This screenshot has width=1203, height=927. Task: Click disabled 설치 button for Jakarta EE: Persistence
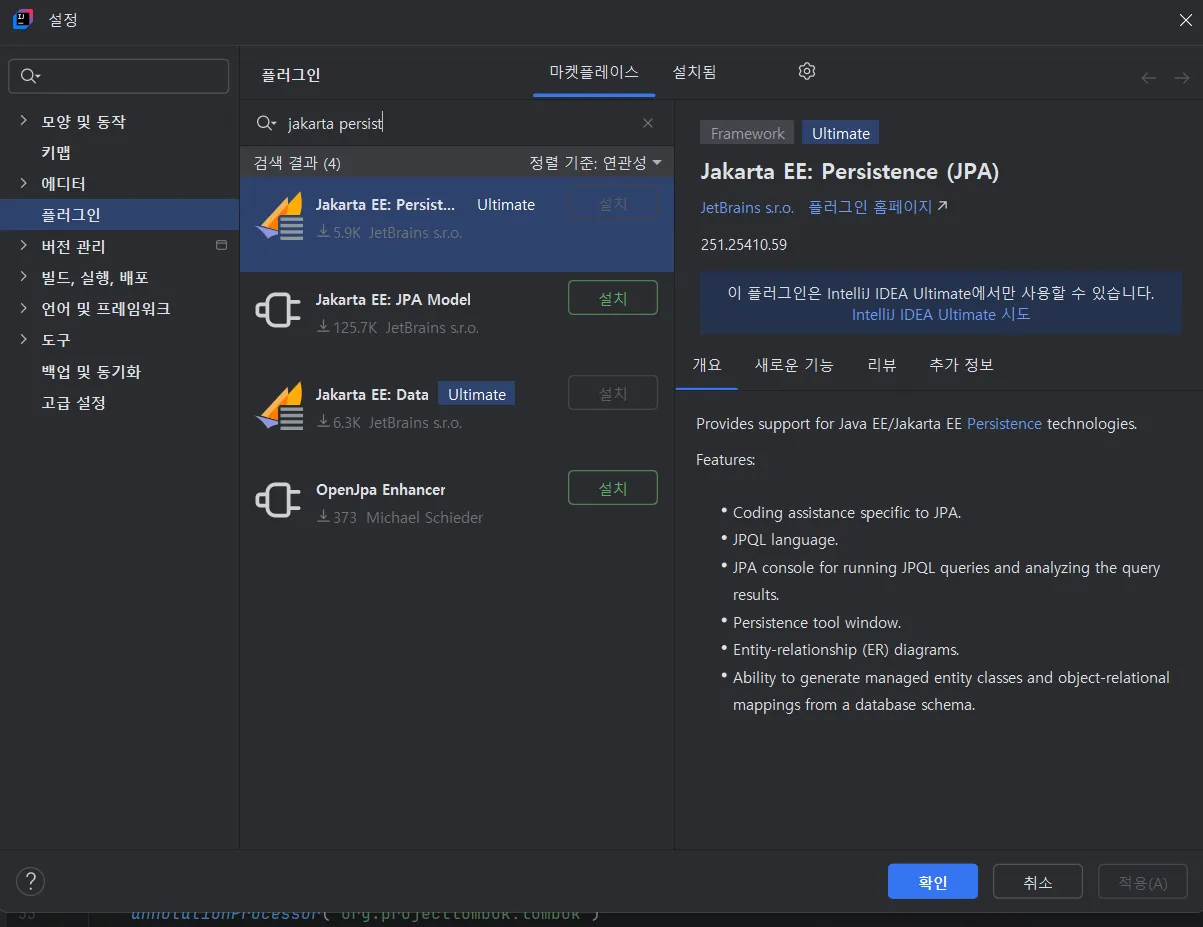pyautogui.click(x=613, y=203)
